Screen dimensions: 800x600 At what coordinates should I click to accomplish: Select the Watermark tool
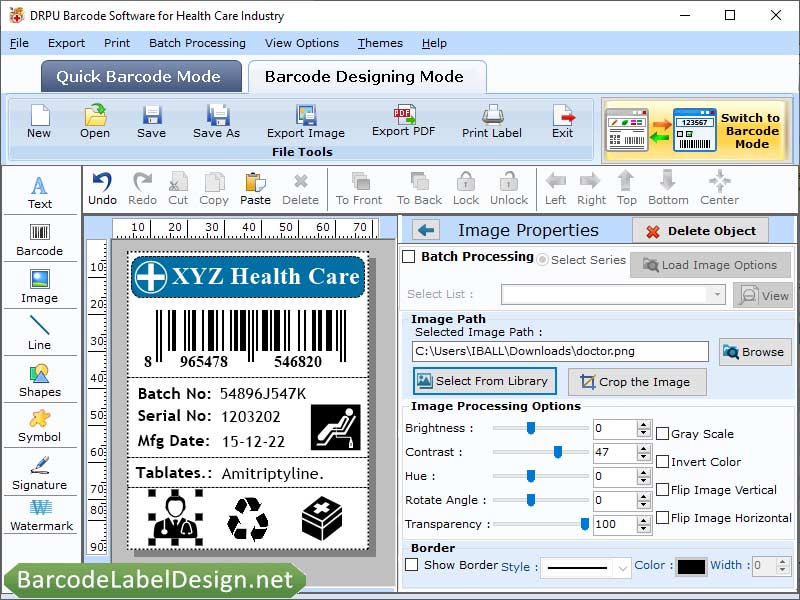[41, 515]
